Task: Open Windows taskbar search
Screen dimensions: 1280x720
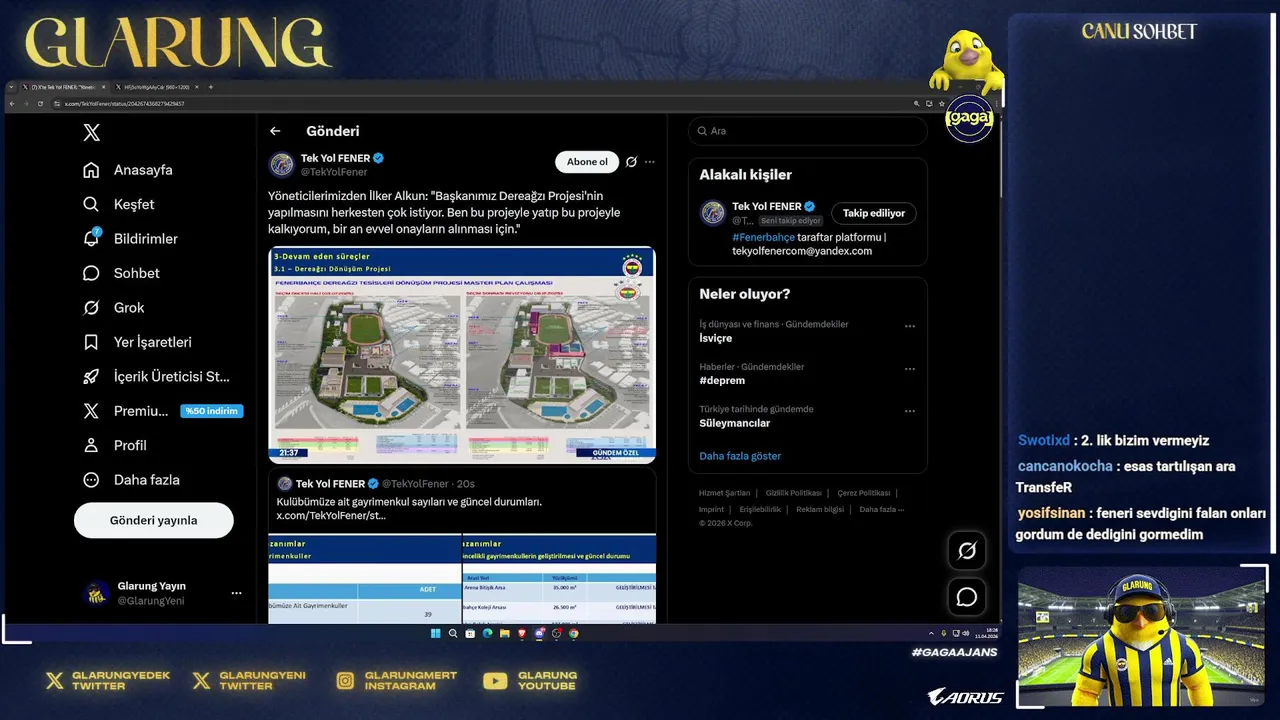Action: tap(453, 633)
